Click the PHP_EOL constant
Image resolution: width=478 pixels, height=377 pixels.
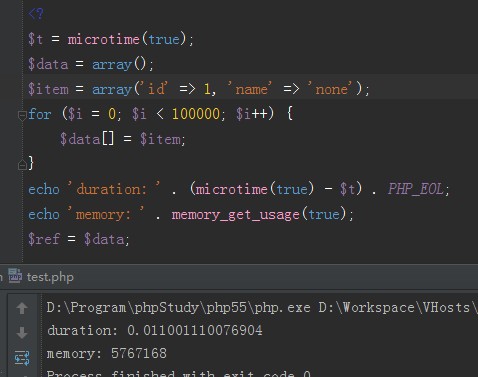click(x=415, y=189)
